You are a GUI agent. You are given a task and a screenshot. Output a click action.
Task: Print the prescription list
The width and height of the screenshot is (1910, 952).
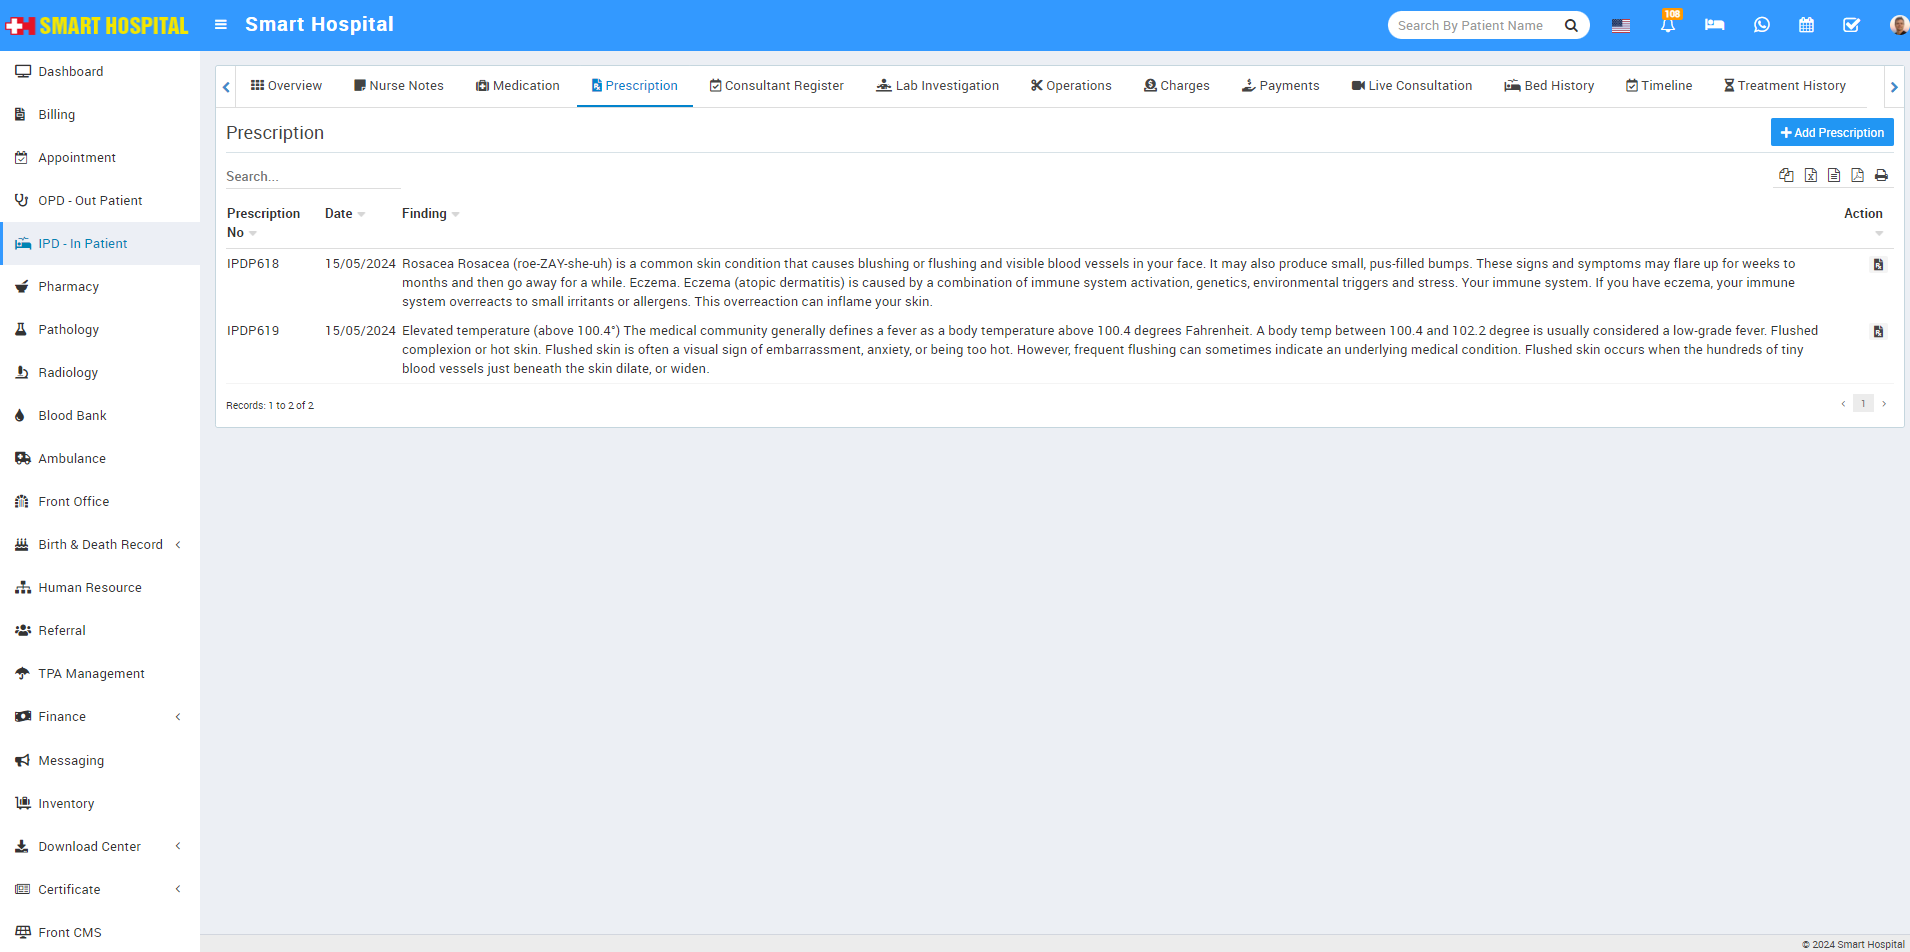[x=1882, y=175]
